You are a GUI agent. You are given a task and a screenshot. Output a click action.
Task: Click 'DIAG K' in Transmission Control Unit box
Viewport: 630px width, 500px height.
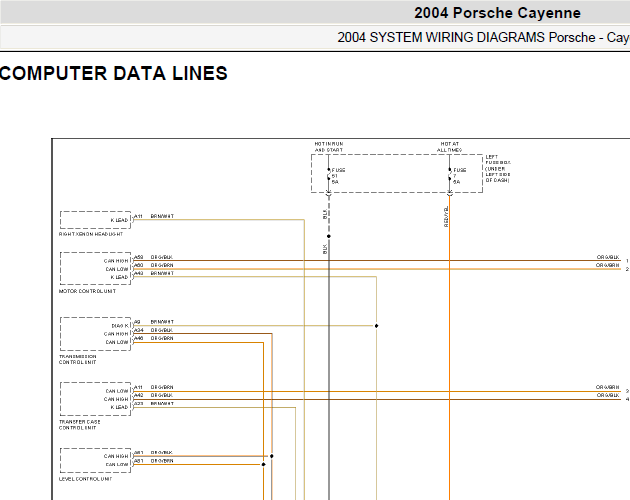120,326
